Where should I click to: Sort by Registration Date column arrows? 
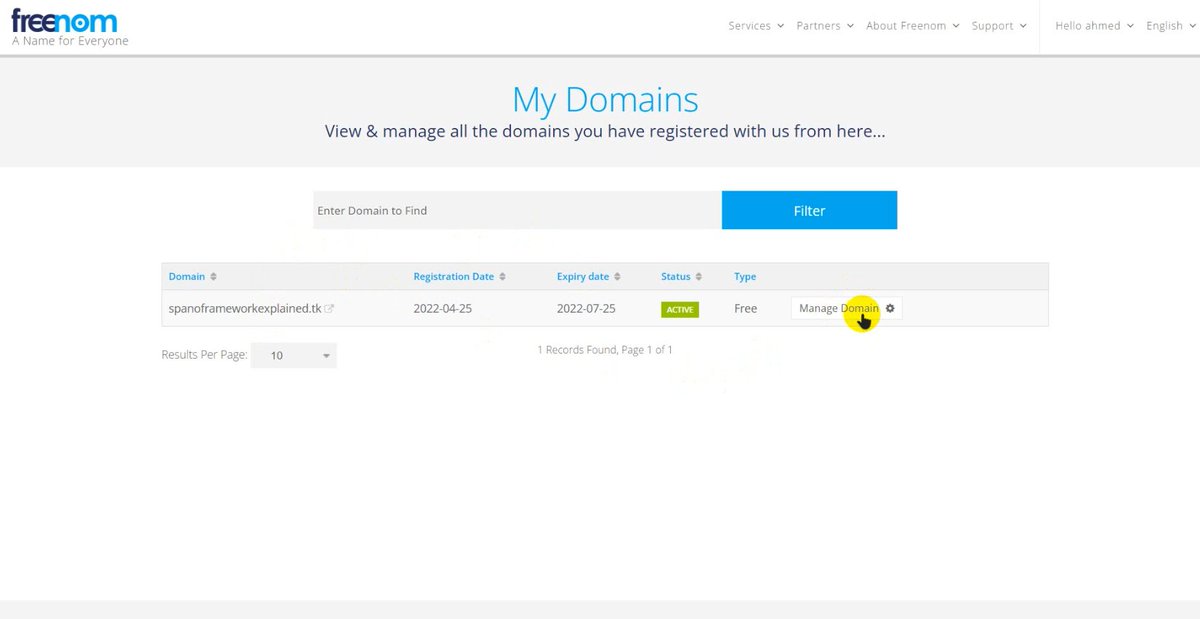502,277
